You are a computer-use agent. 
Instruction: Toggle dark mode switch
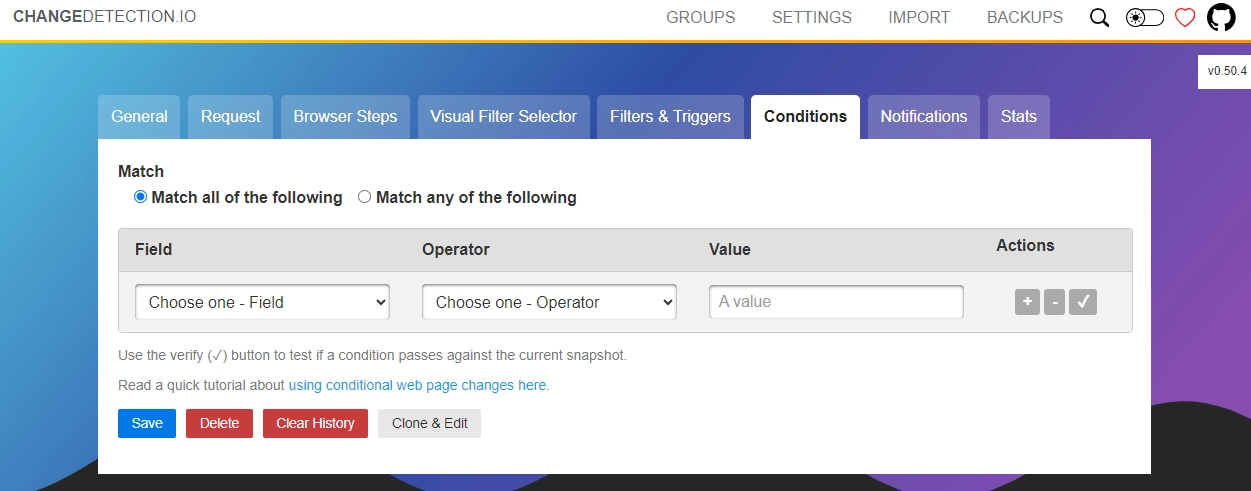[x=1144, y=17]
